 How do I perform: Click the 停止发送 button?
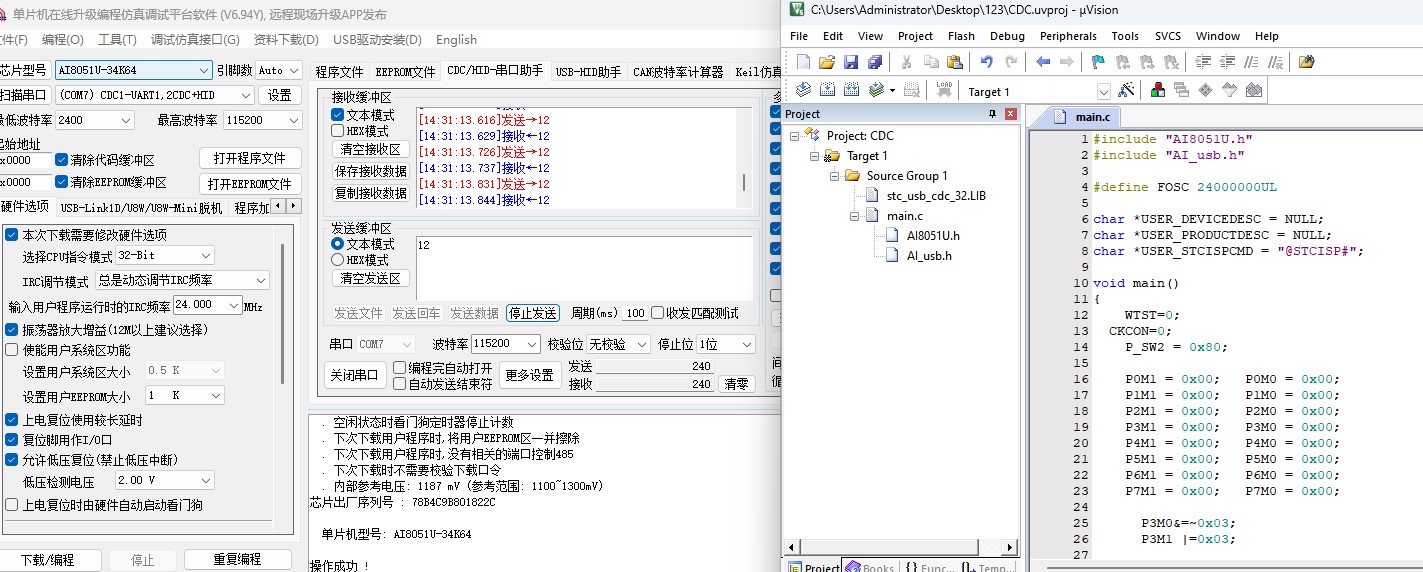point(532,313)
